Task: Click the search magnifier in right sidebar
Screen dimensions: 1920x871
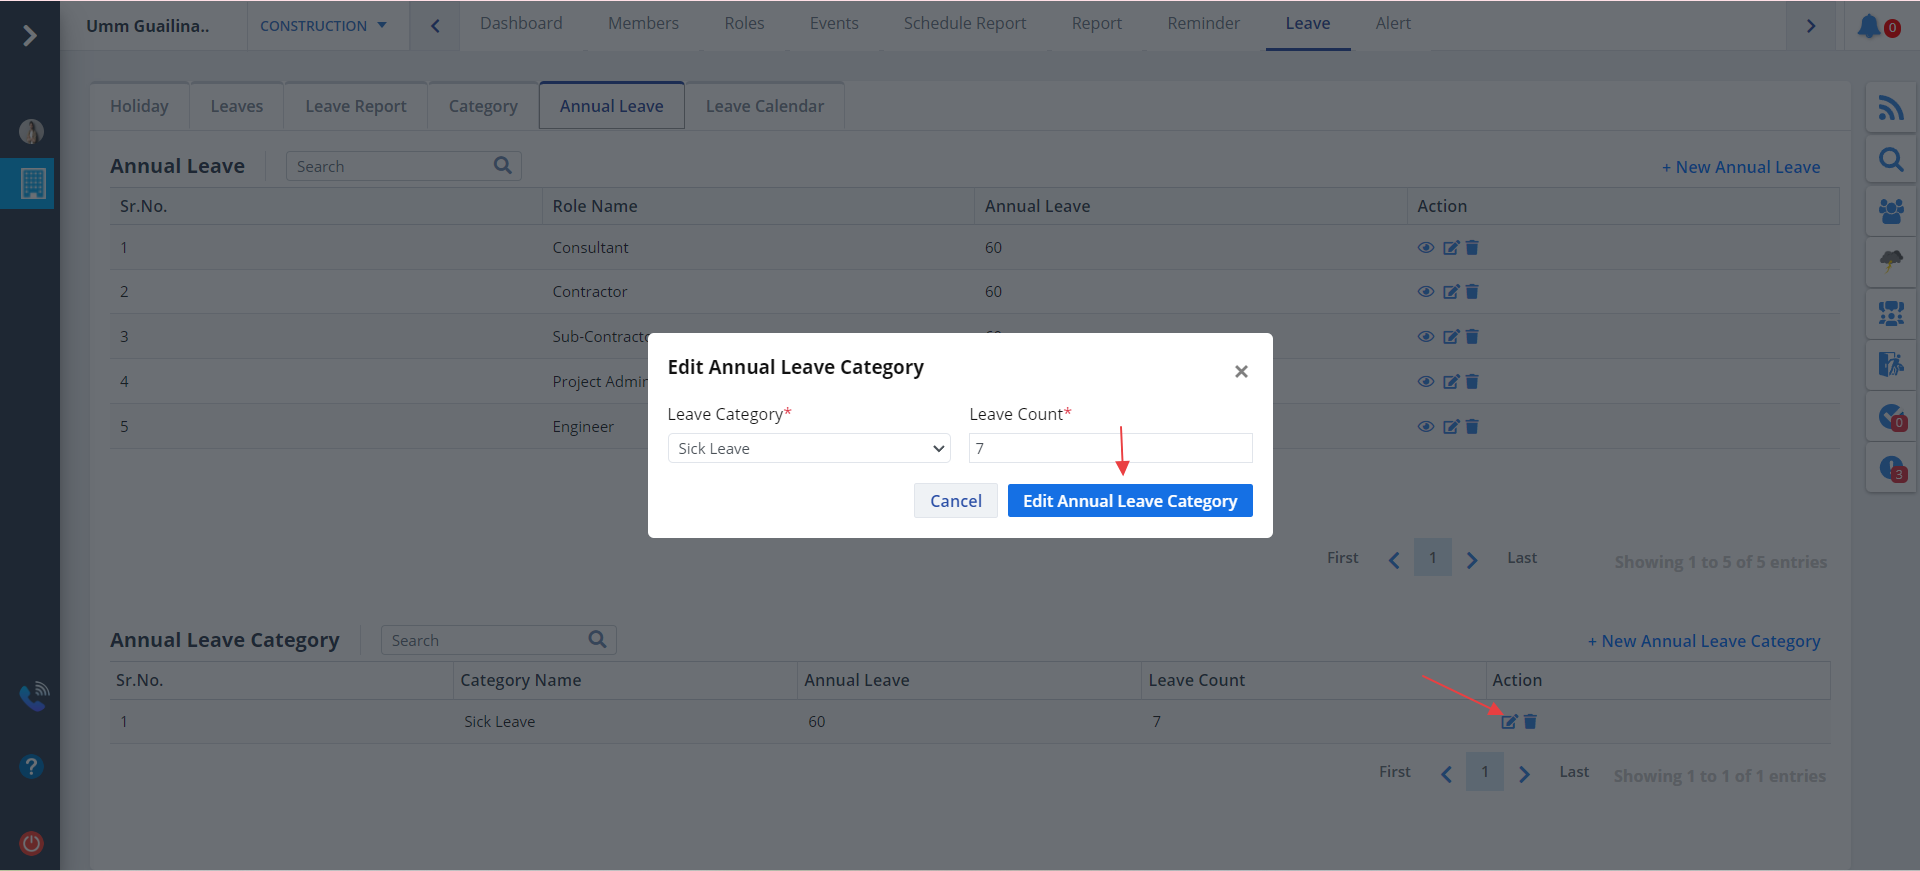Action: coord(1890,159)
